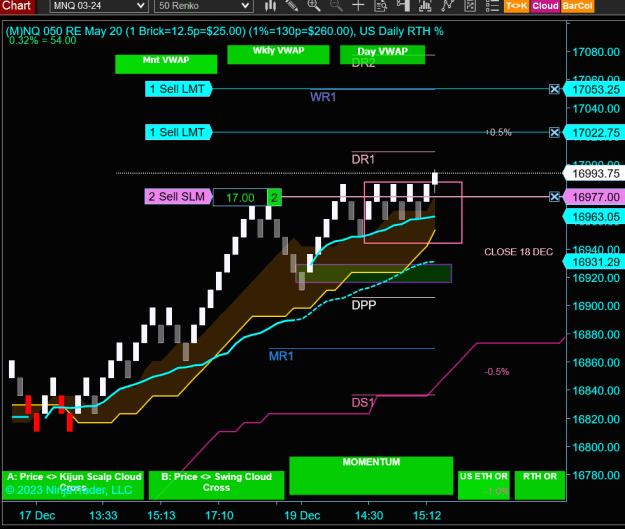Screen dimensions: 625x529
Task: Open the data box icon
Action: click(x=381, y=6)
